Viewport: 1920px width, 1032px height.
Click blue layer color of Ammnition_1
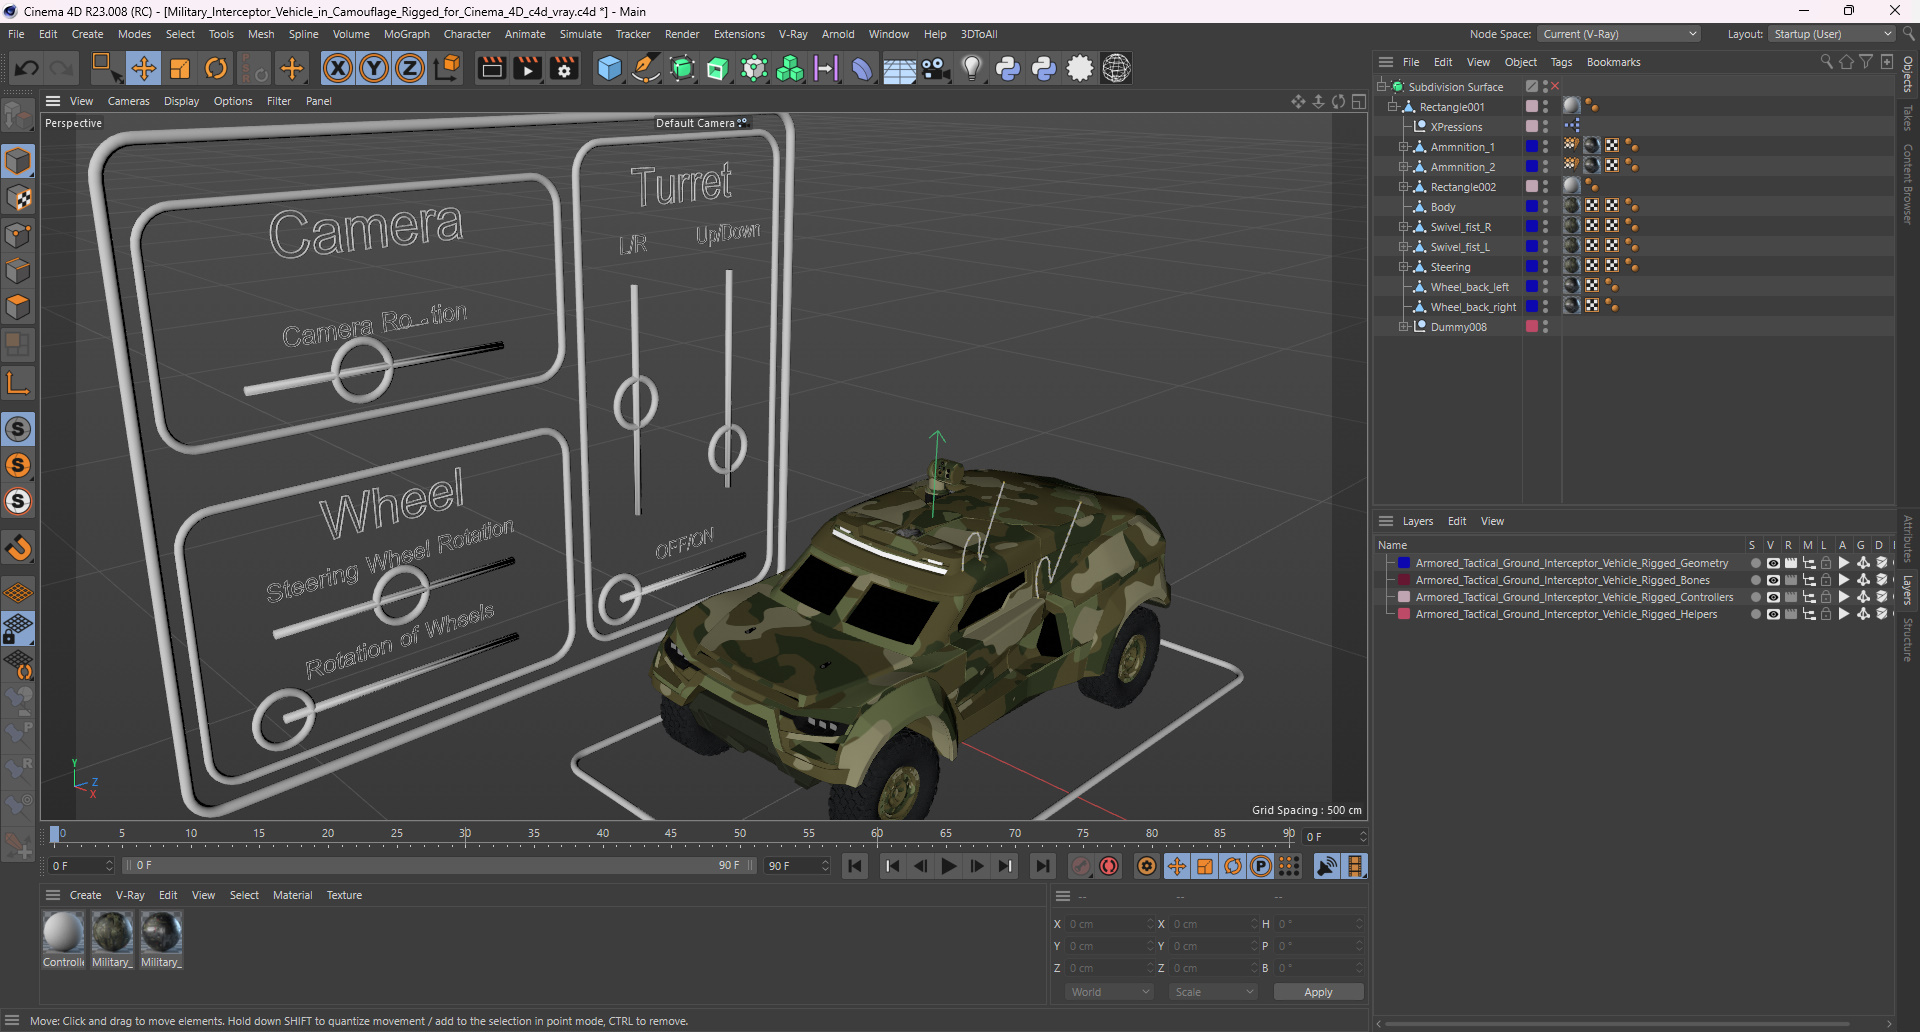1531,147
